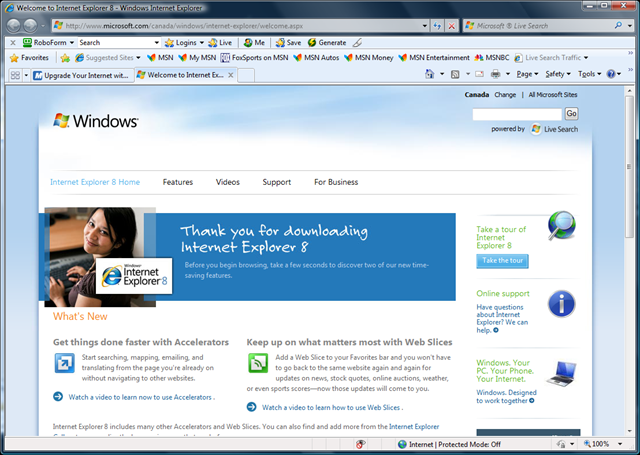This screenshot has width=640, height=455.
Task: Open the Suggested Sites favorites item
Action: pos(107,58)
